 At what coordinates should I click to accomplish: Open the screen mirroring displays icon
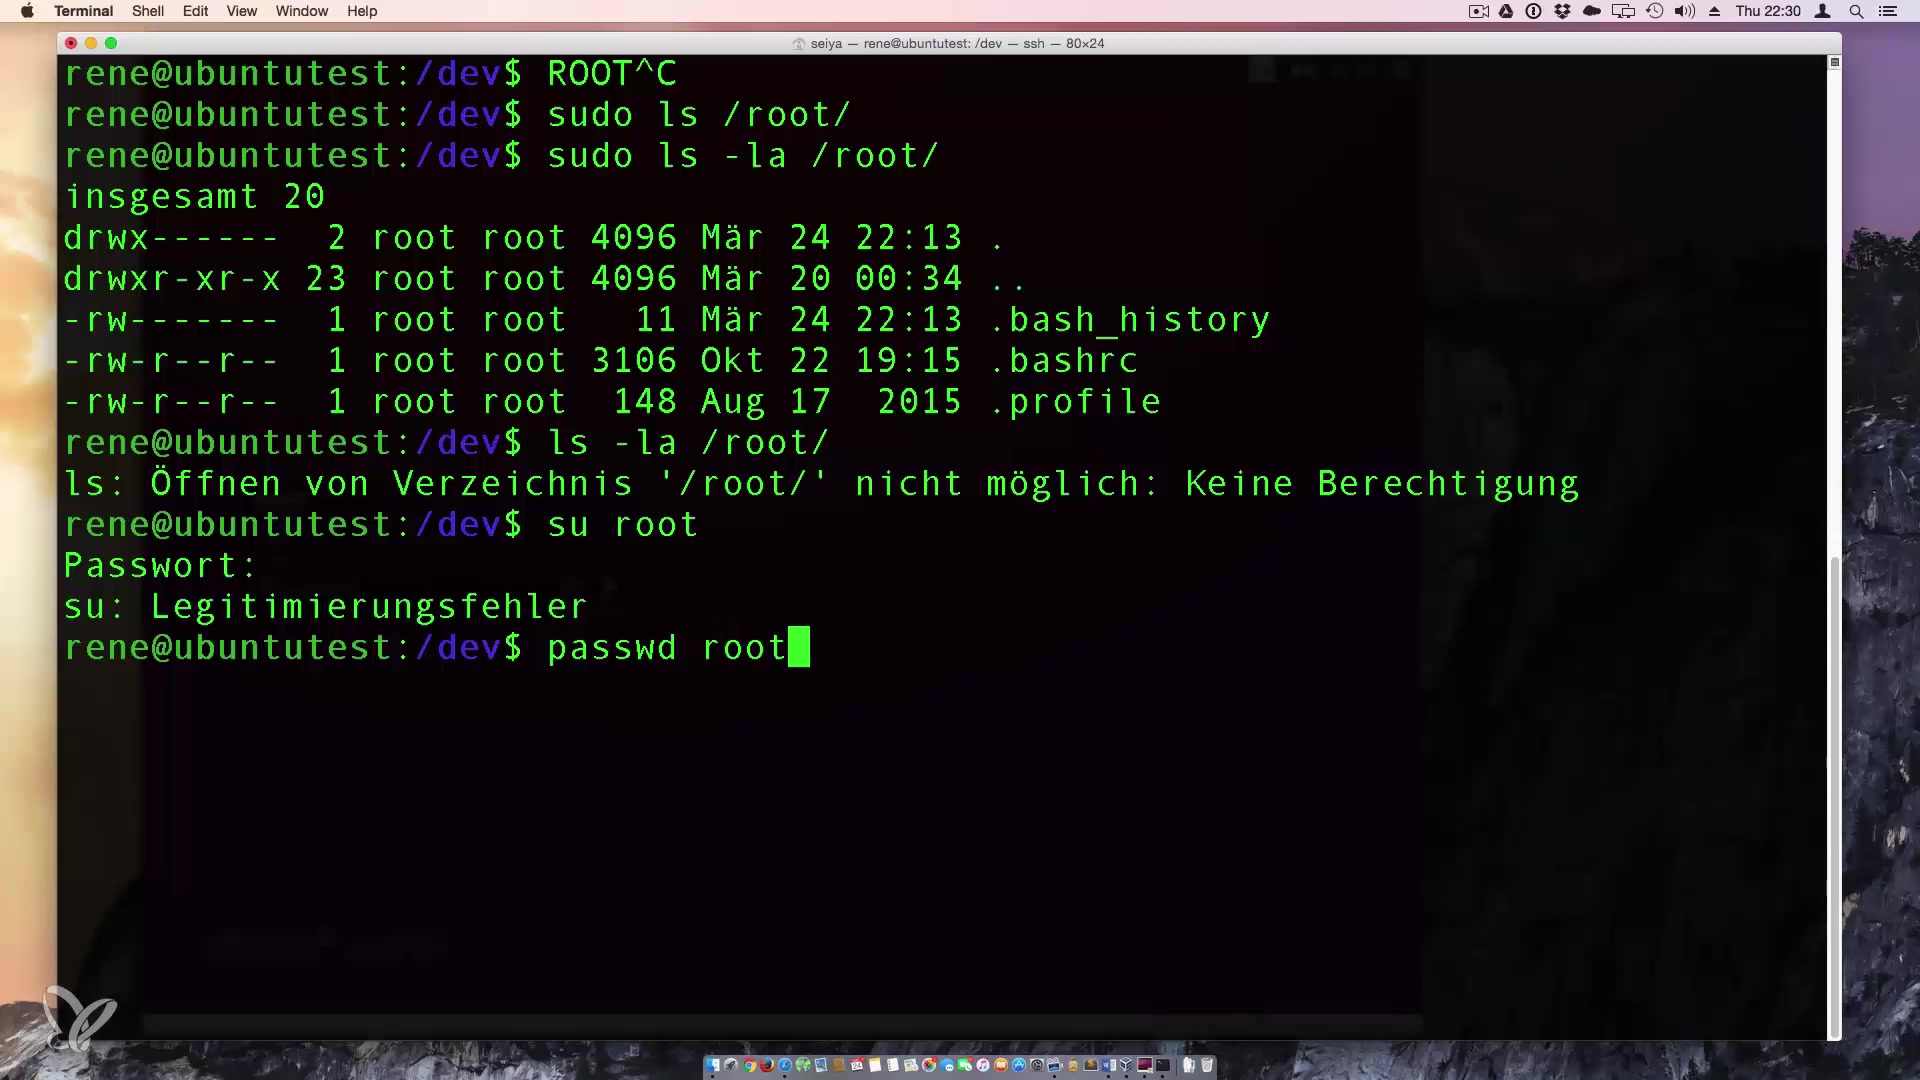click(1623, 11)
